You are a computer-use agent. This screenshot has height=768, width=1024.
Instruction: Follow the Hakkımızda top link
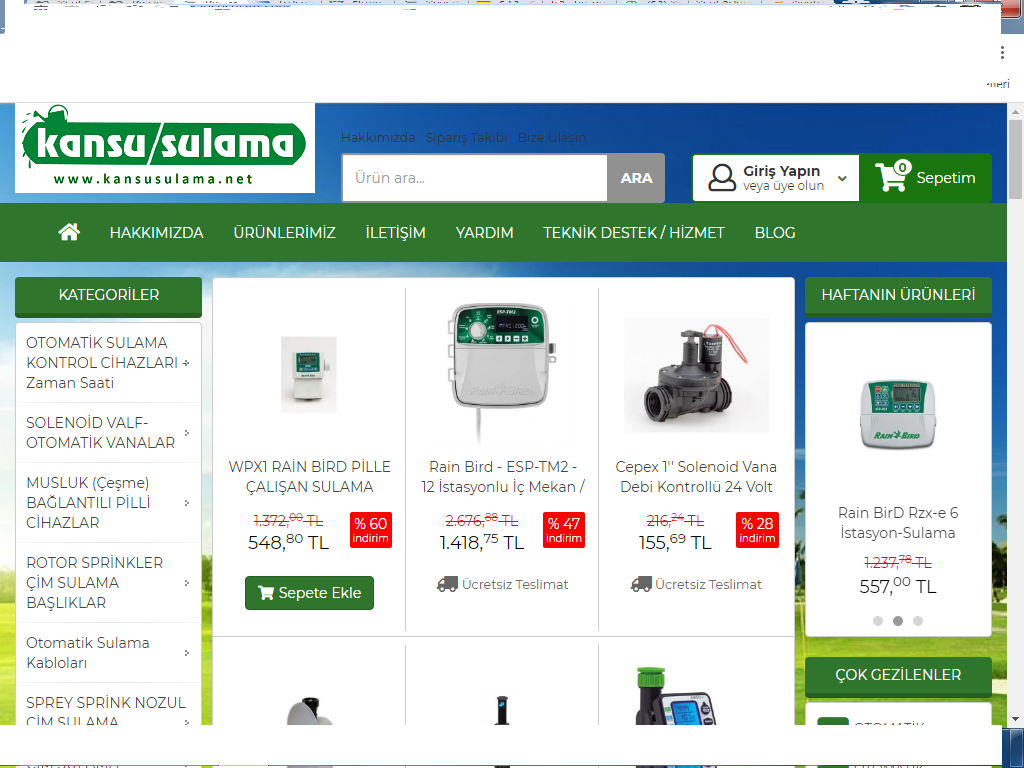378,138
